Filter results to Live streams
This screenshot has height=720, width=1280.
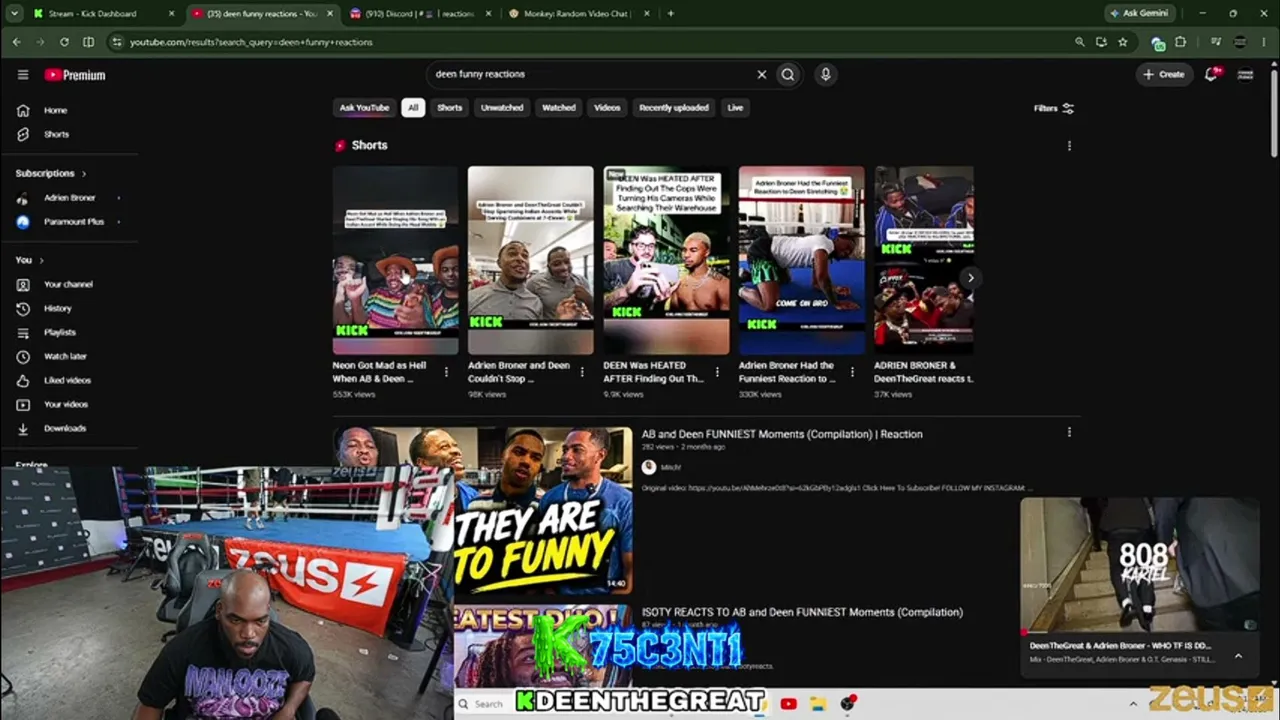pyautogui.click(x=735, y=108)
